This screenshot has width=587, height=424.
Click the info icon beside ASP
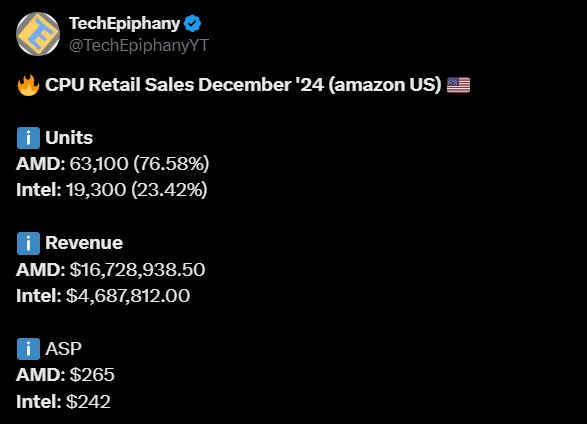(28, 349)
